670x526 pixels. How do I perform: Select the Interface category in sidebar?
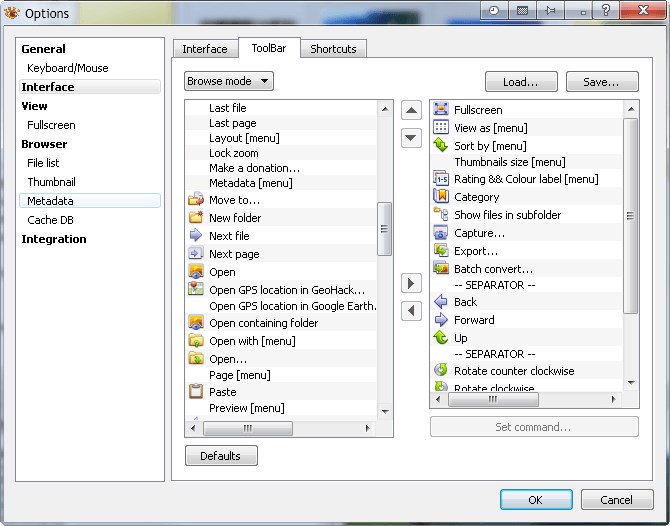90,87
